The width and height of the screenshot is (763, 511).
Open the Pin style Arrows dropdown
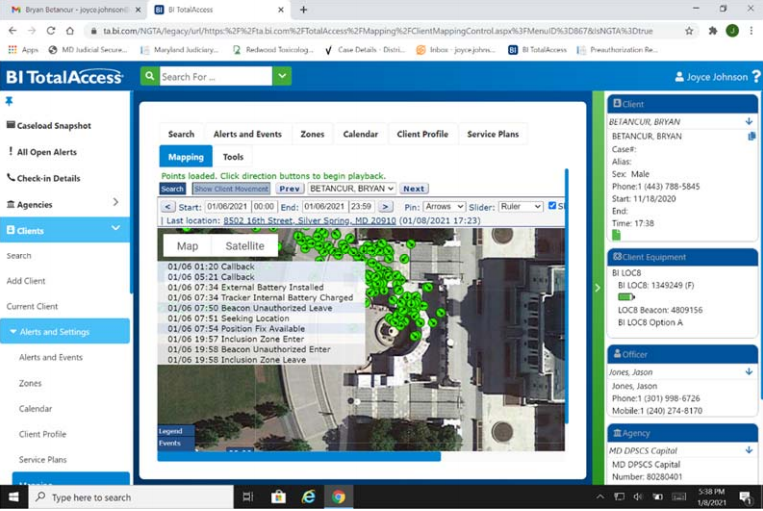point(443,206)
